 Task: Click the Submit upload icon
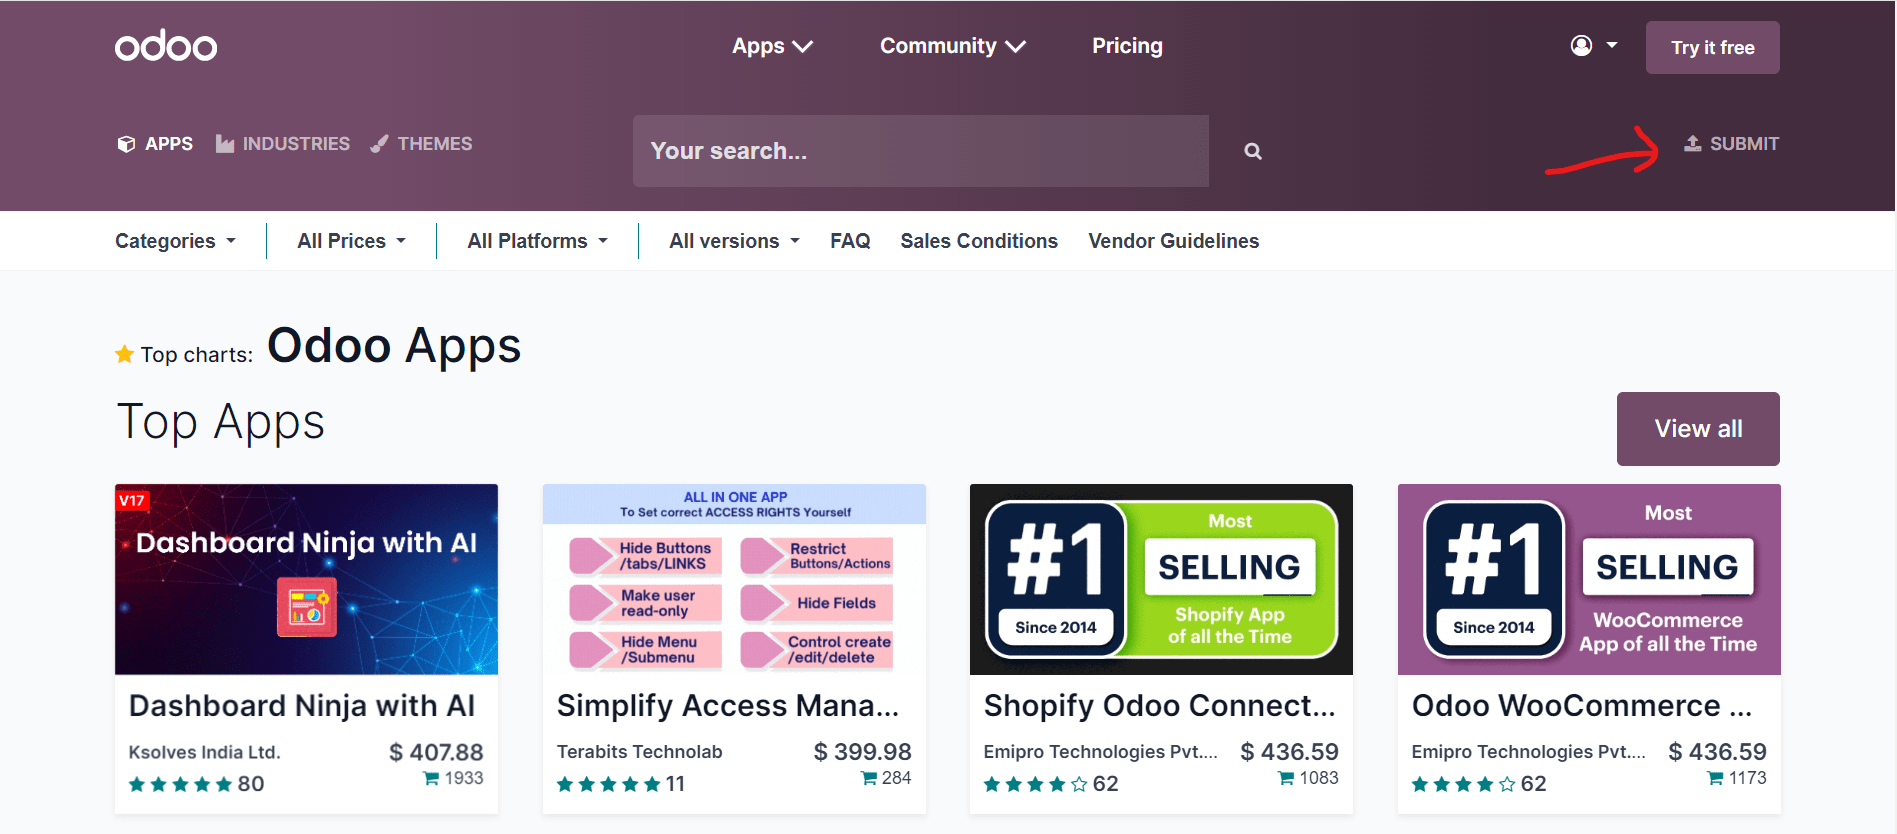(1692, 143)
